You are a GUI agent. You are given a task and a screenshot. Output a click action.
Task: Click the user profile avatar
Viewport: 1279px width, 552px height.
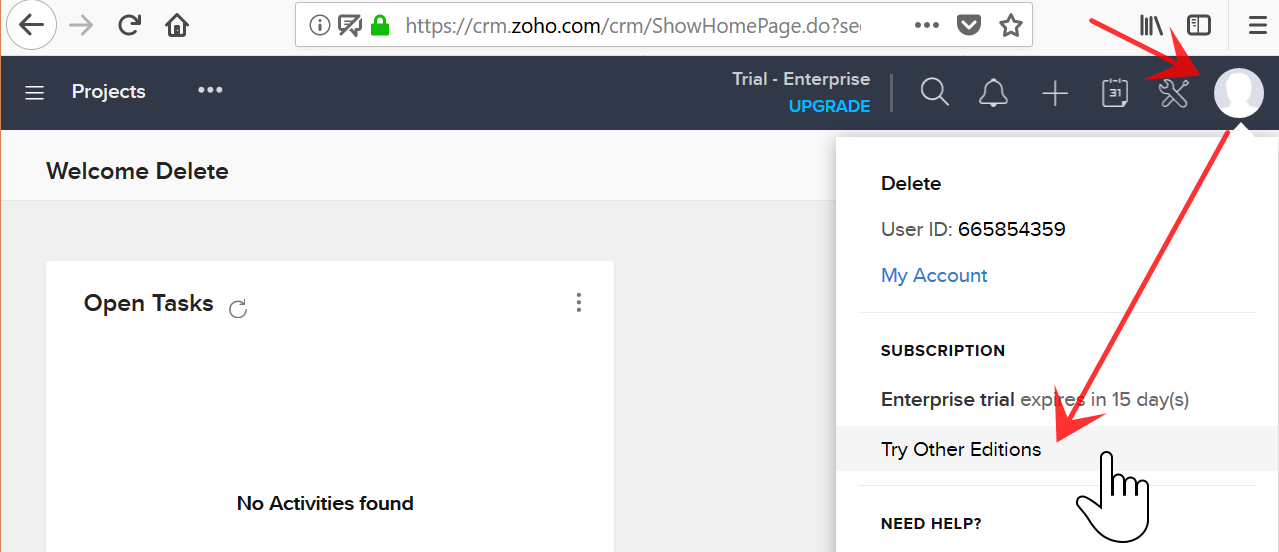(x=1238, y=93)
